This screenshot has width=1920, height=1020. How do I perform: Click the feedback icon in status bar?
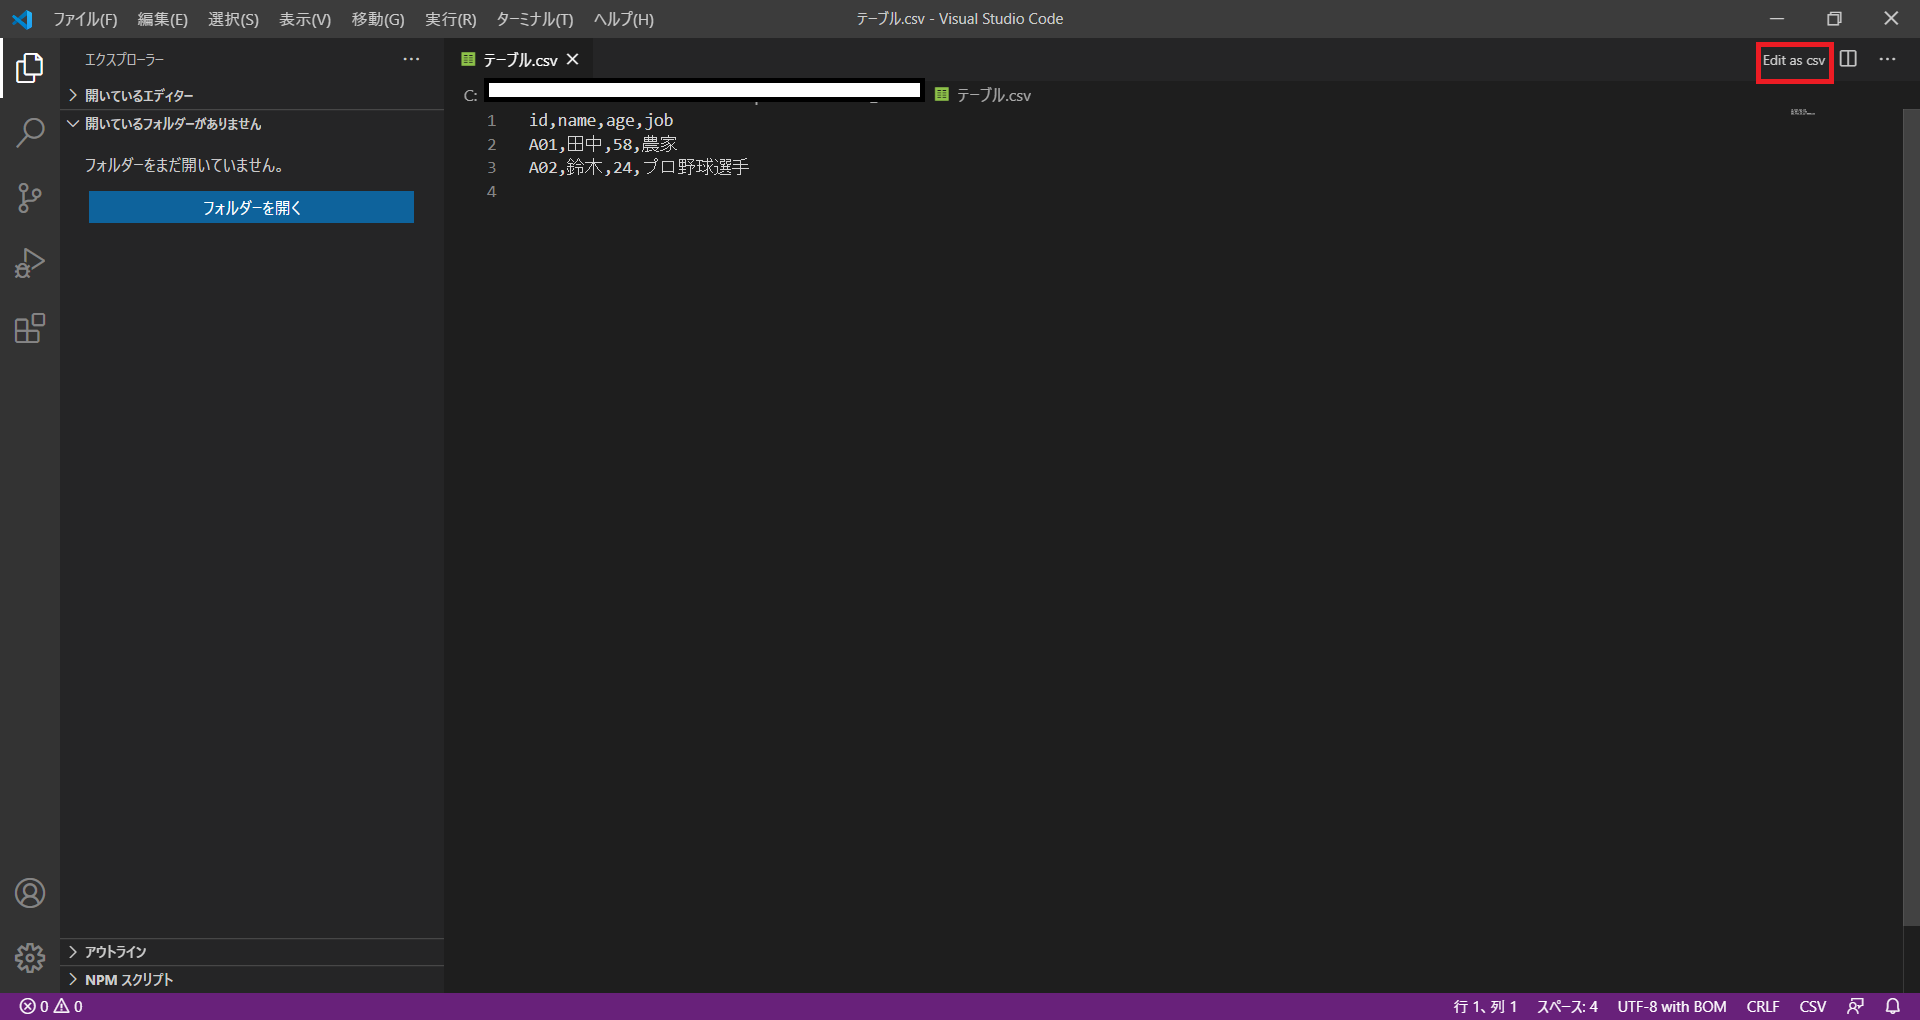point(1856,1006)
